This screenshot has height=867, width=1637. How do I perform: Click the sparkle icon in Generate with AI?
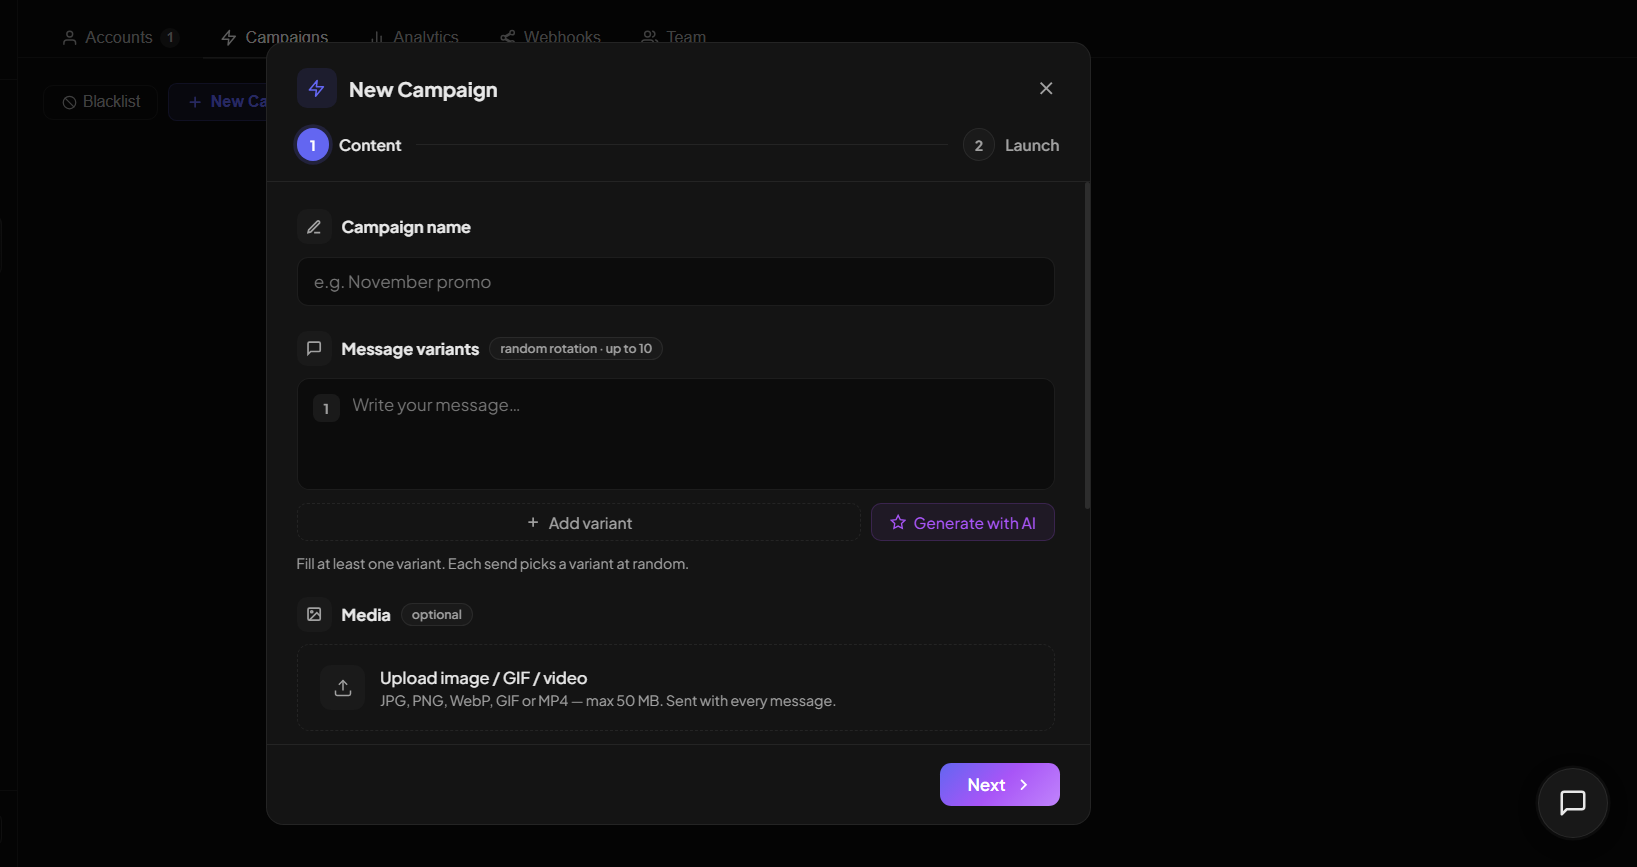point(898,523)
